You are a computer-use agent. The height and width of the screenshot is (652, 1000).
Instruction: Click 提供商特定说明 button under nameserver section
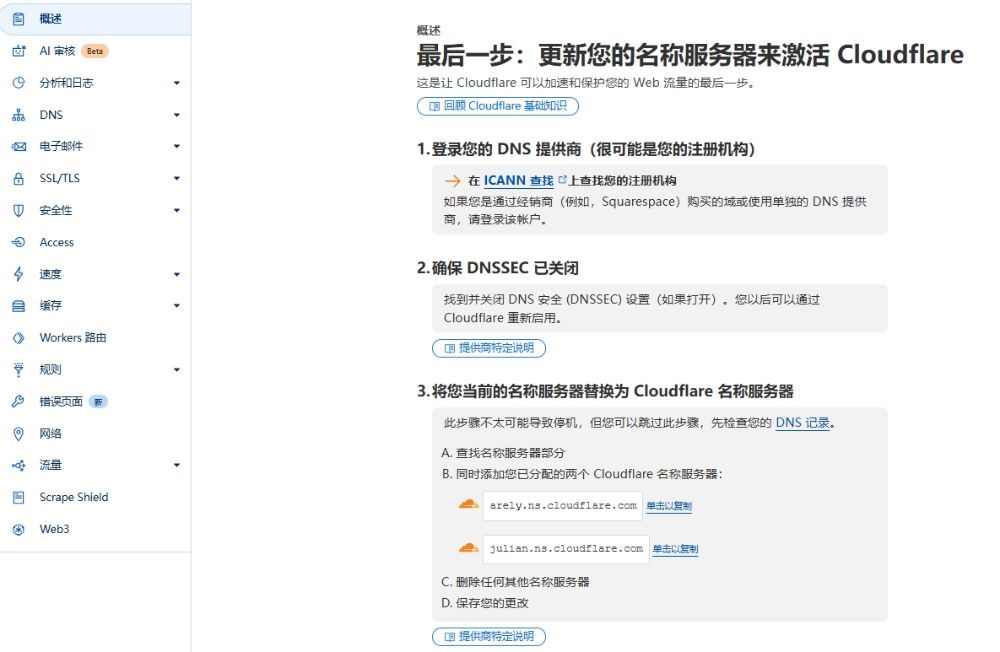point(489,636)
